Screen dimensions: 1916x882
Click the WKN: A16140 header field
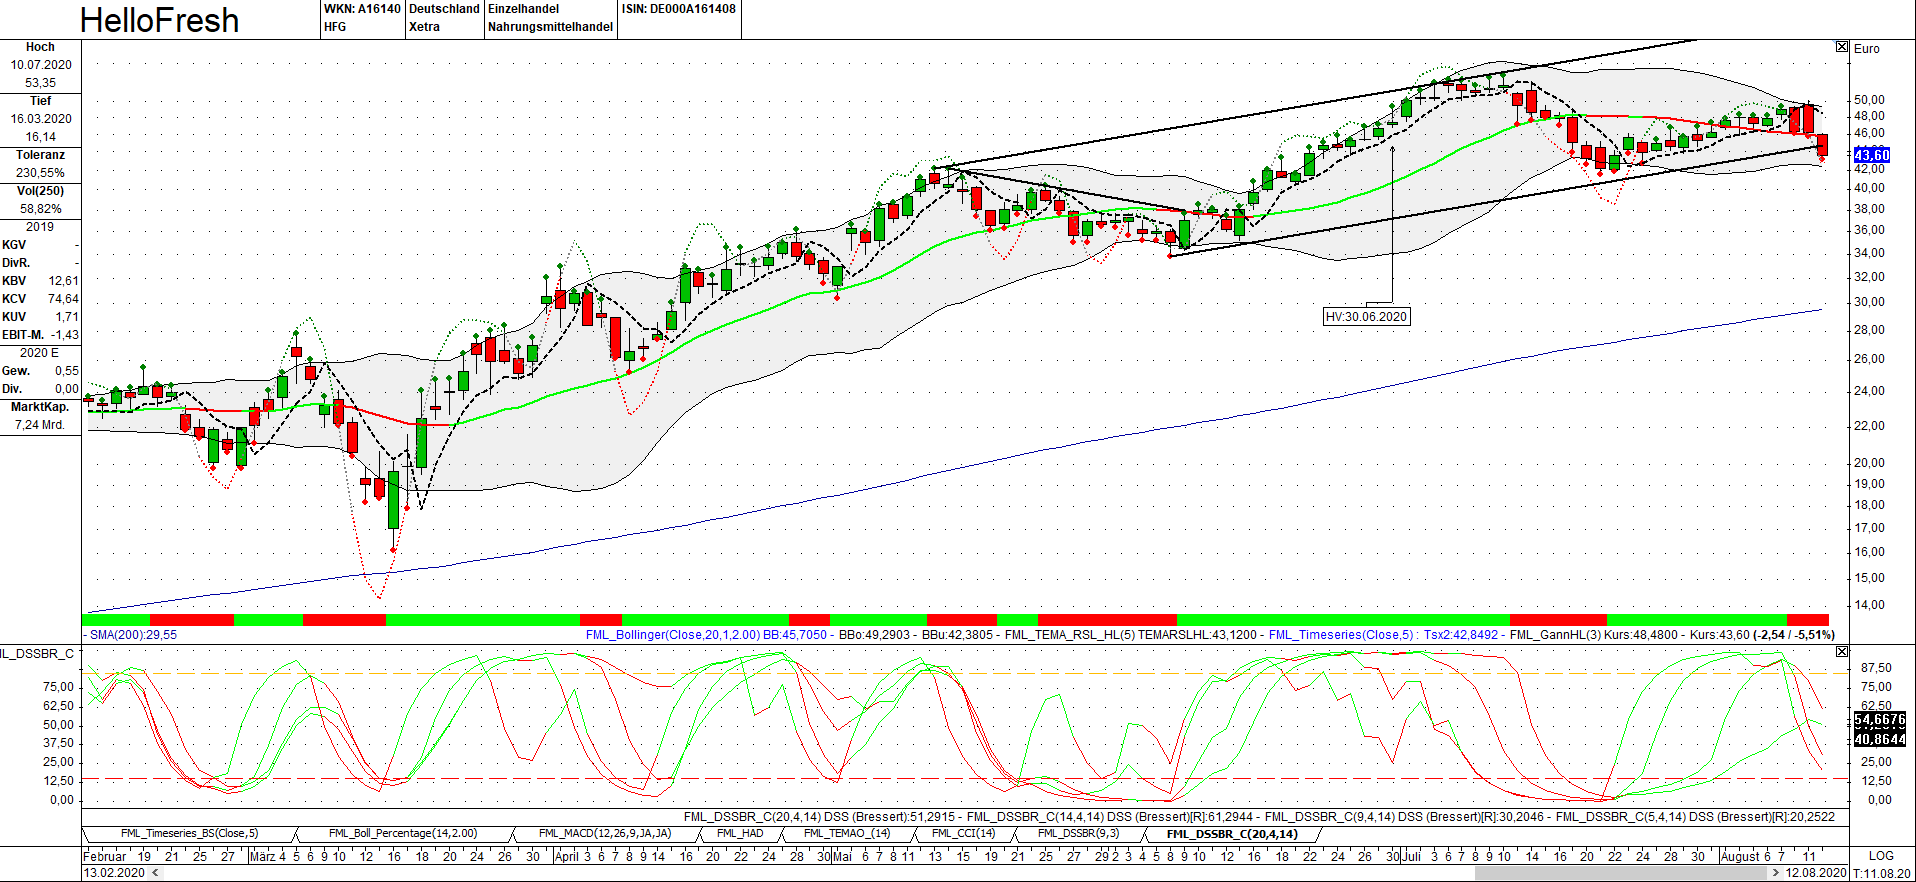click(362, 9)
